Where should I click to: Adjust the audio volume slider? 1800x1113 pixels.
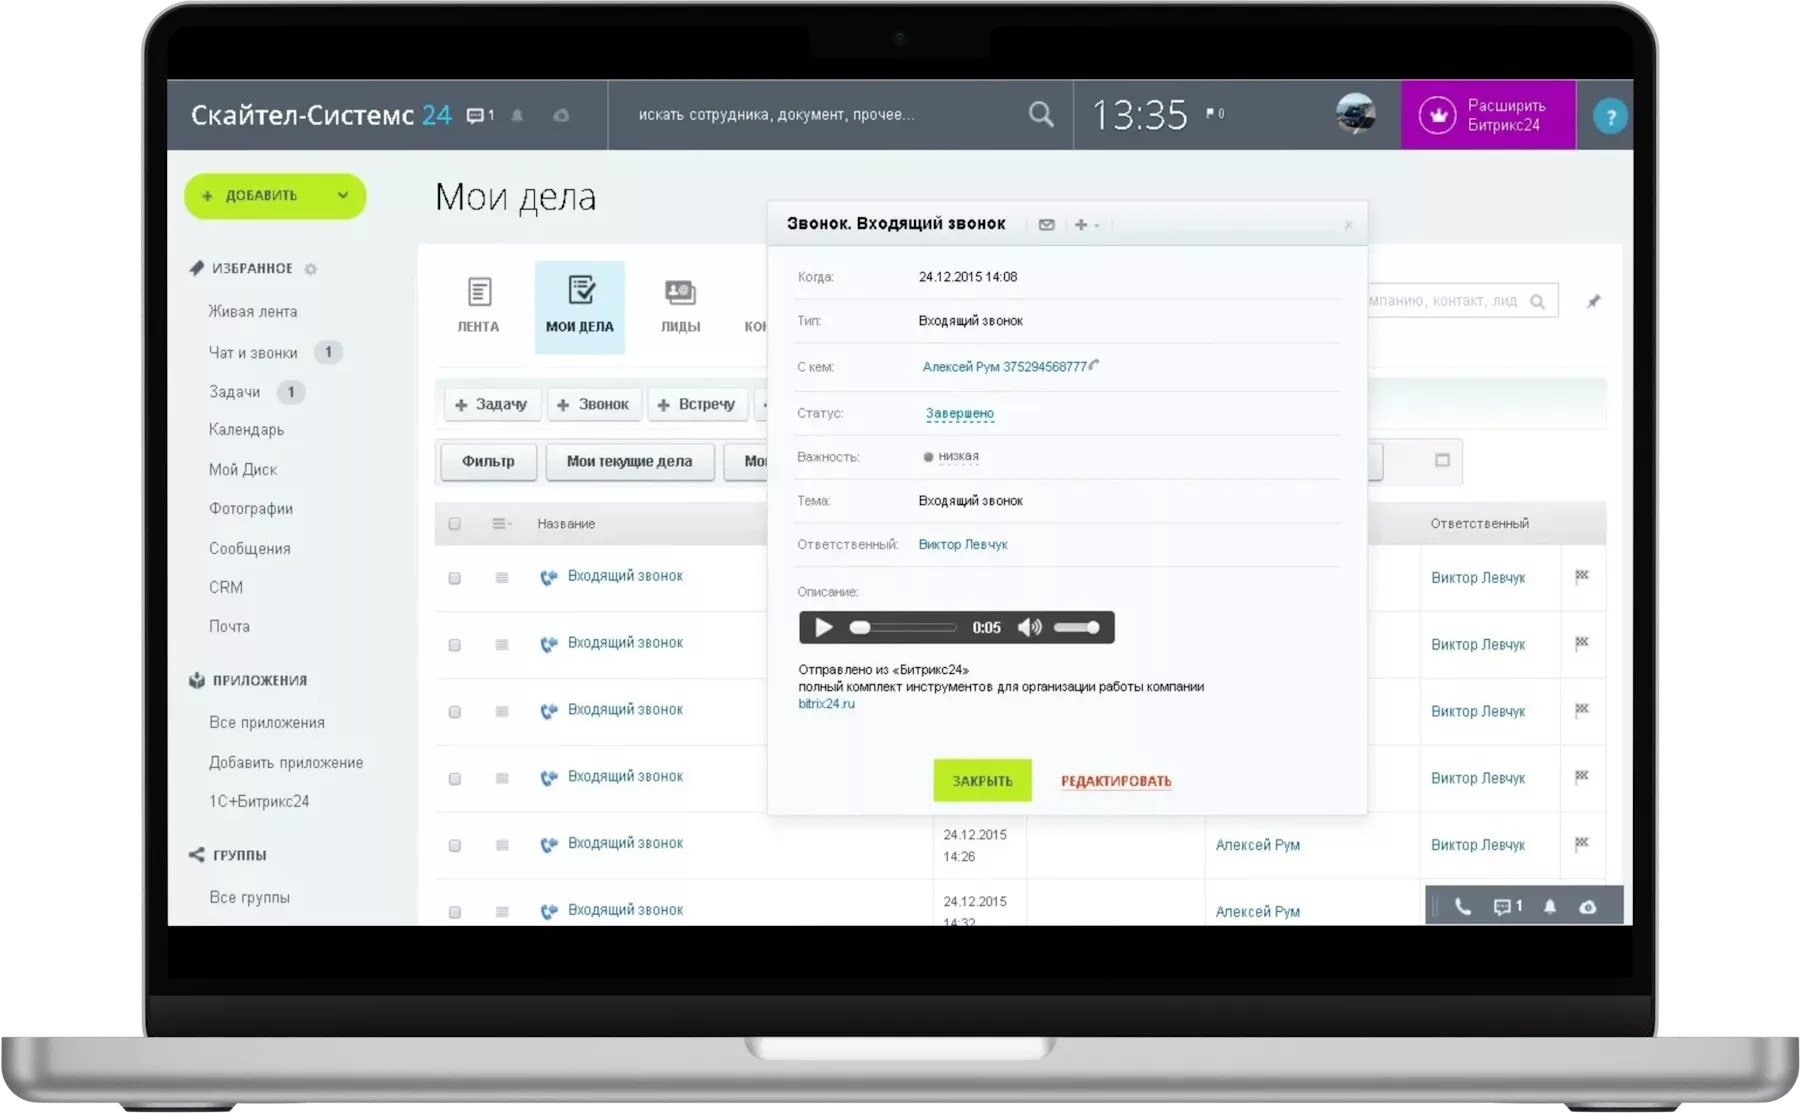[x=1078, y=628]
